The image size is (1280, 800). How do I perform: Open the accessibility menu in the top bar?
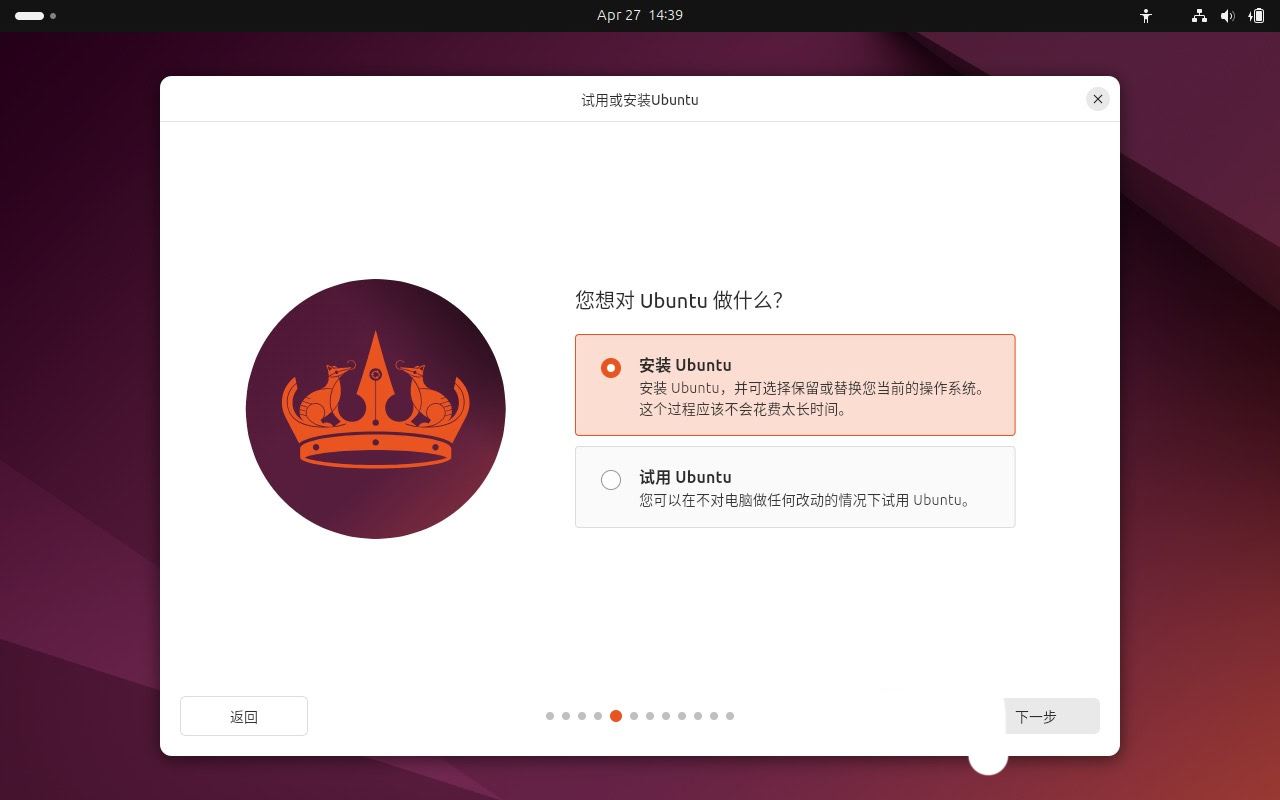[1146, 15]
